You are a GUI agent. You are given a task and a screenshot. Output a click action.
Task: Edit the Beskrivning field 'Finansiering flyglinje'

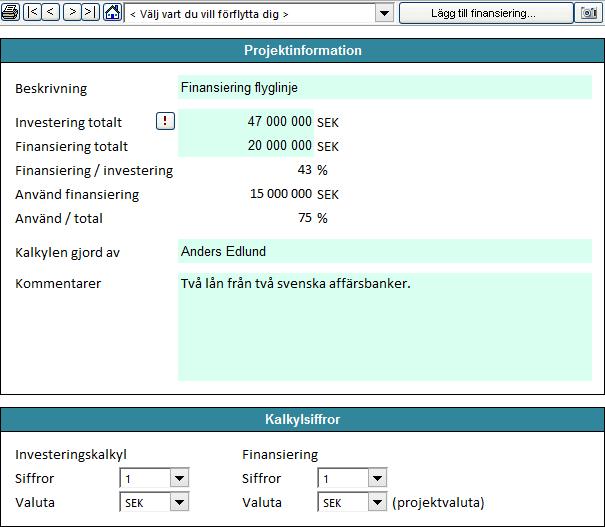coord(385,88)
